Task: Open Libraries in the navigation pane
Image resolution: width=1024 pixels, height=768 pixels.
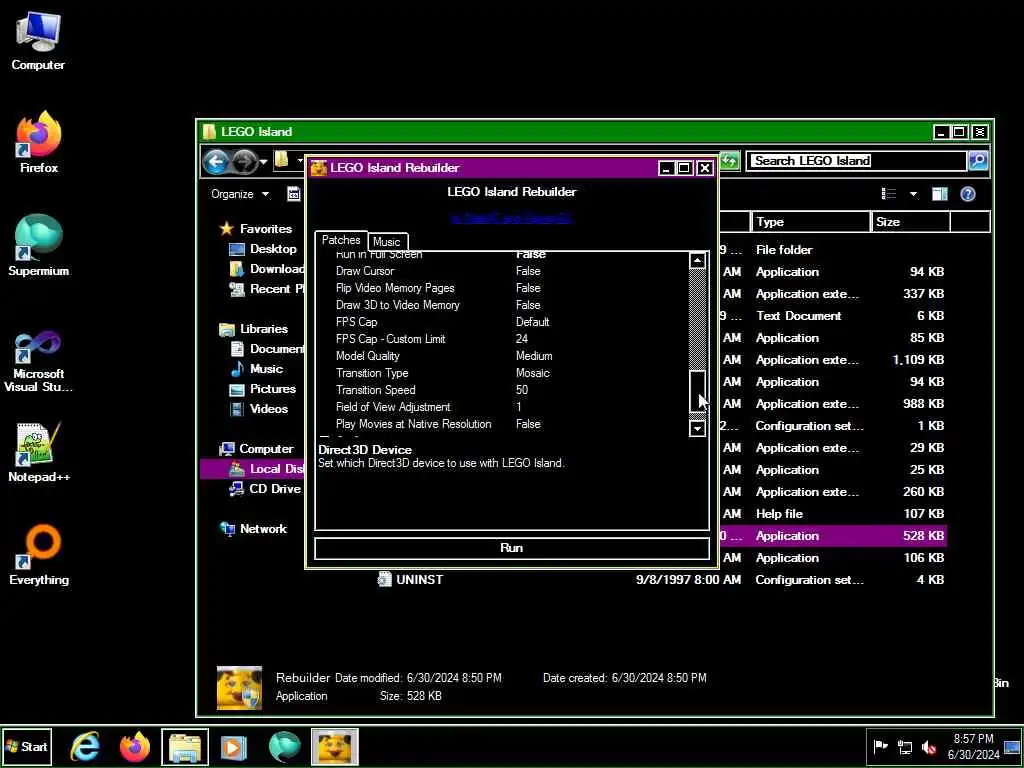Action: pyautogui.click(x=254, y=328)
